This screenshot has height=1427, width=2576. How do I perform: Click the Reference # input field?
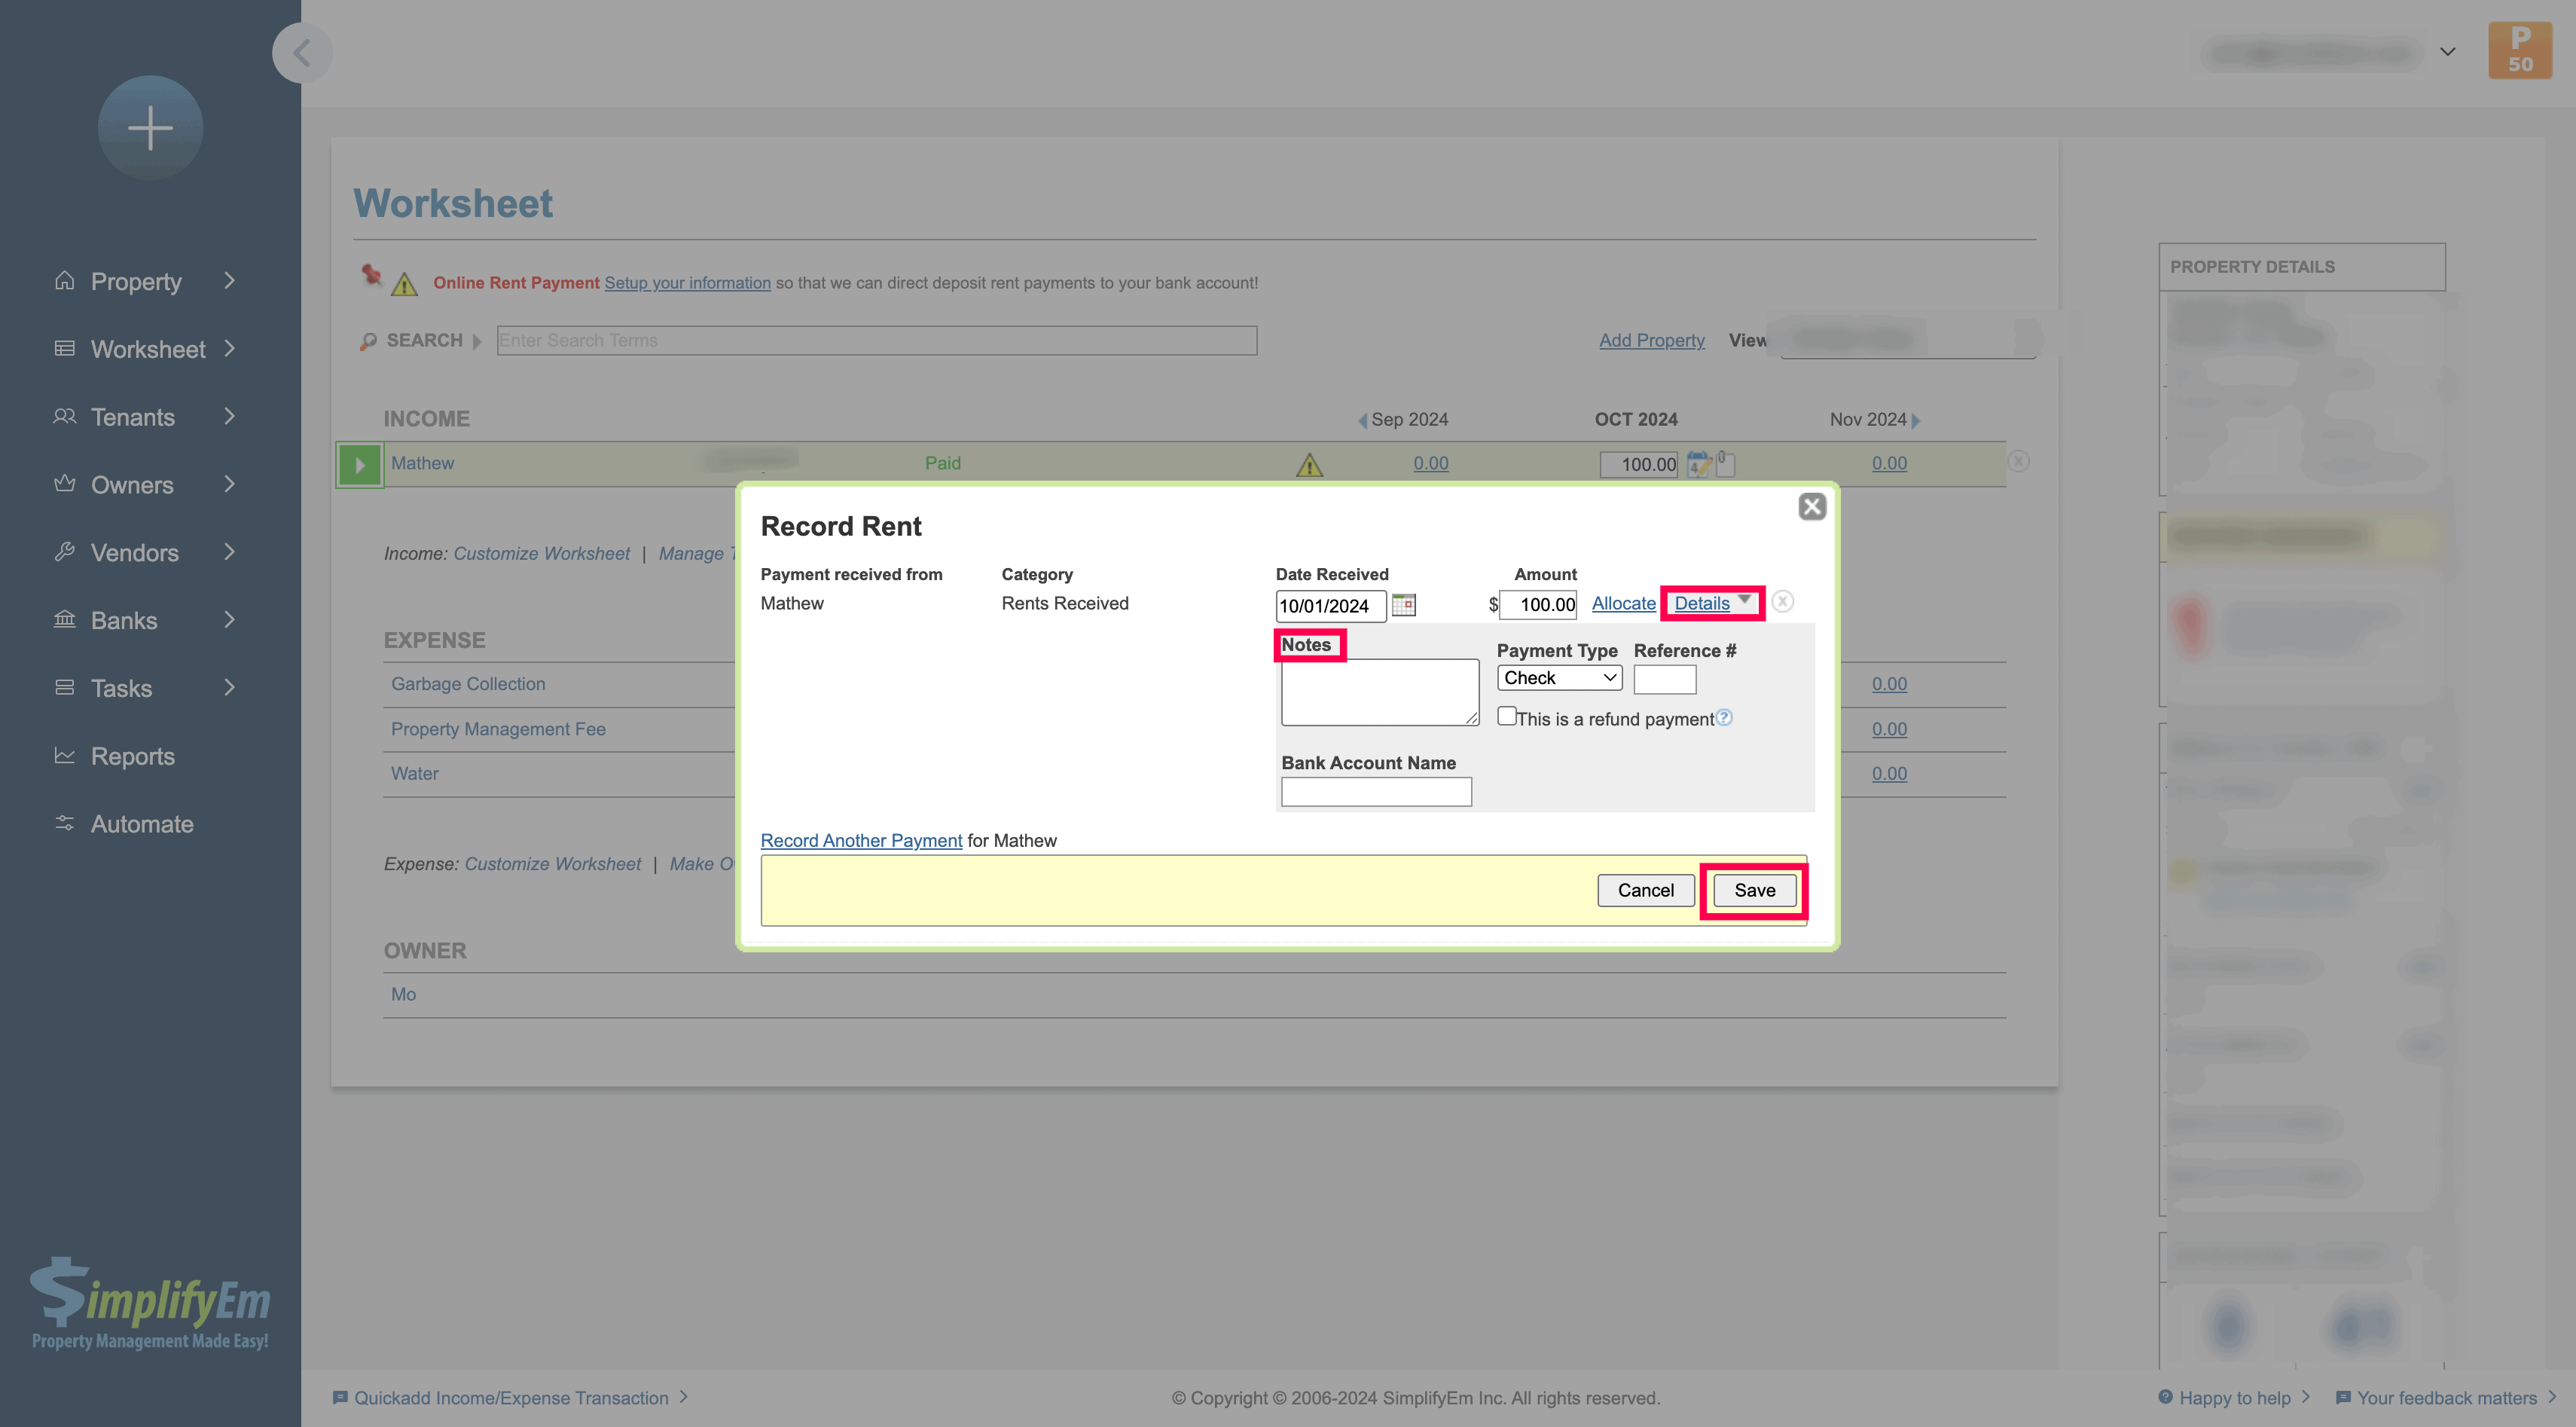coord(1664,680)
